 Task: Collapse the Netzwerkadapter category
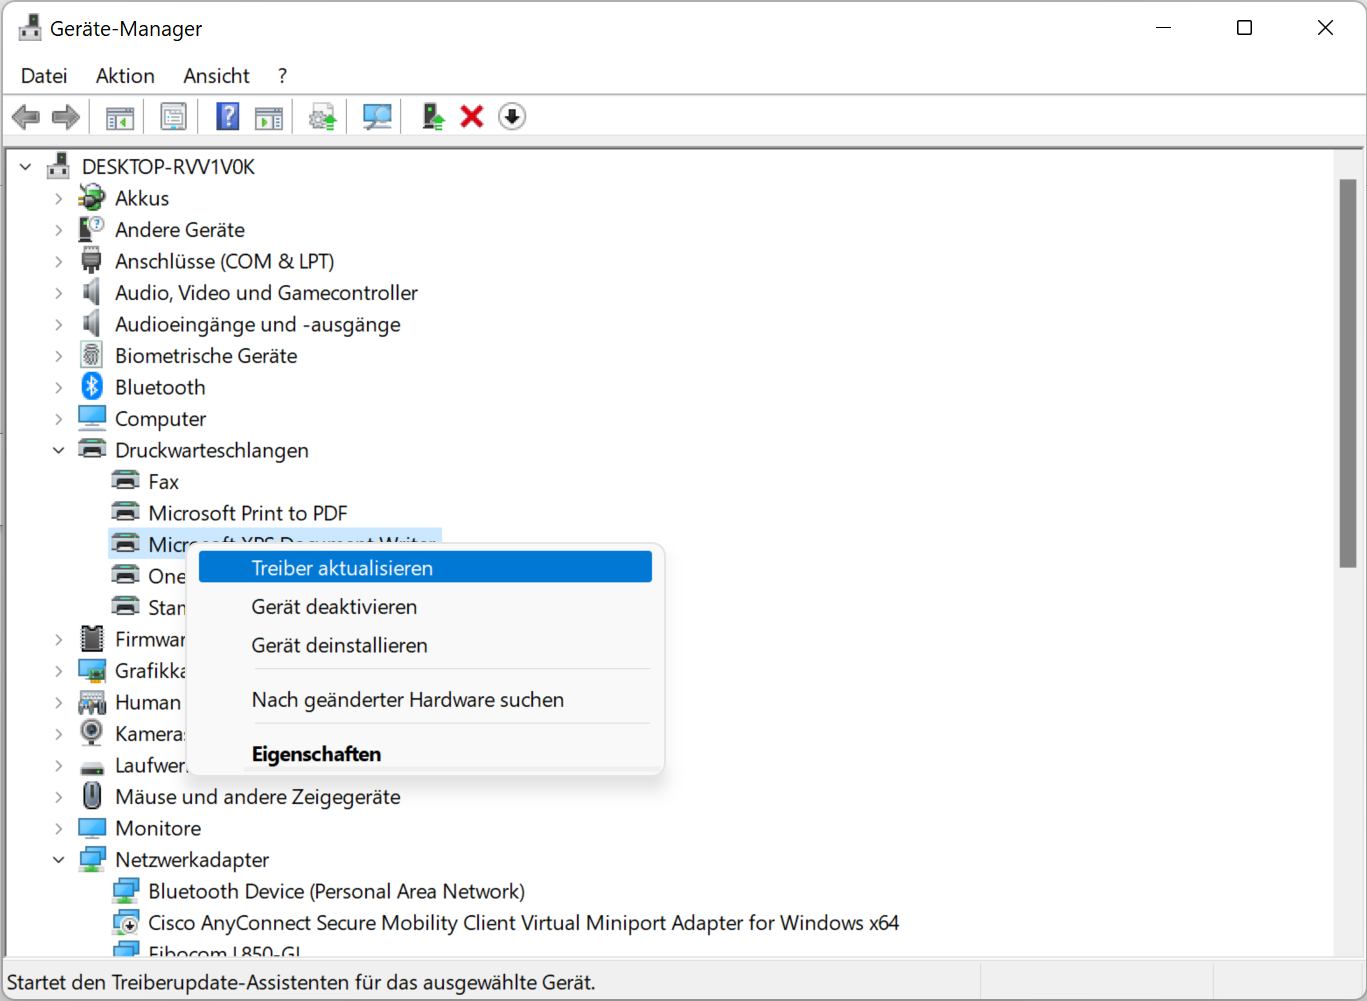tap(59, 860)
